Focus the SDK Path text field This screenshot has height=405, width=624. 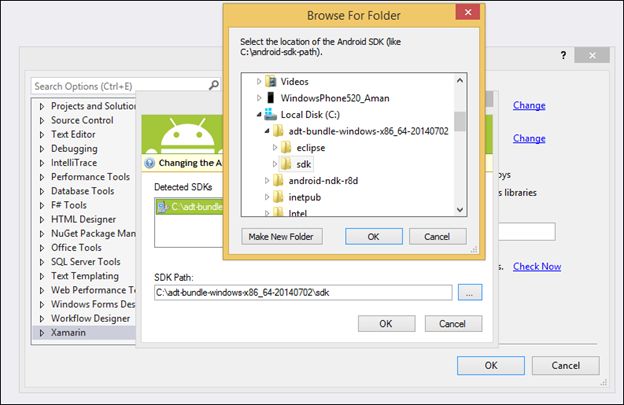[x=303, y=292]
